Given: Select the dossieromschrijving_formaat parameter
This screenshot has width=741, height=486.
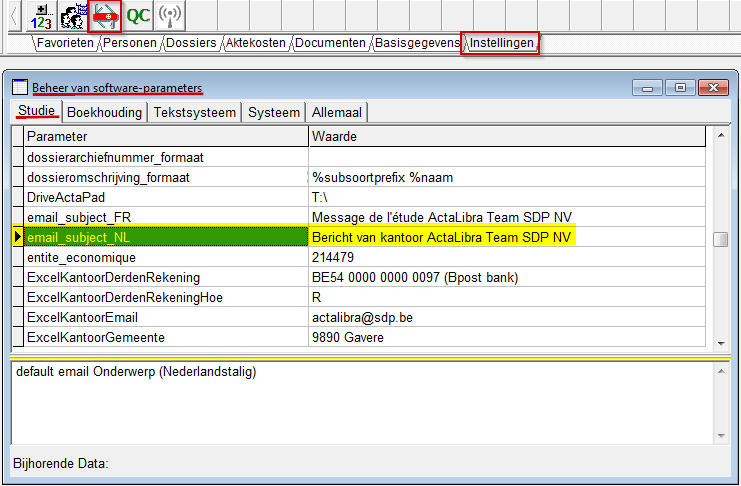Looking at the screenshot, I should [x=166, y=177].
